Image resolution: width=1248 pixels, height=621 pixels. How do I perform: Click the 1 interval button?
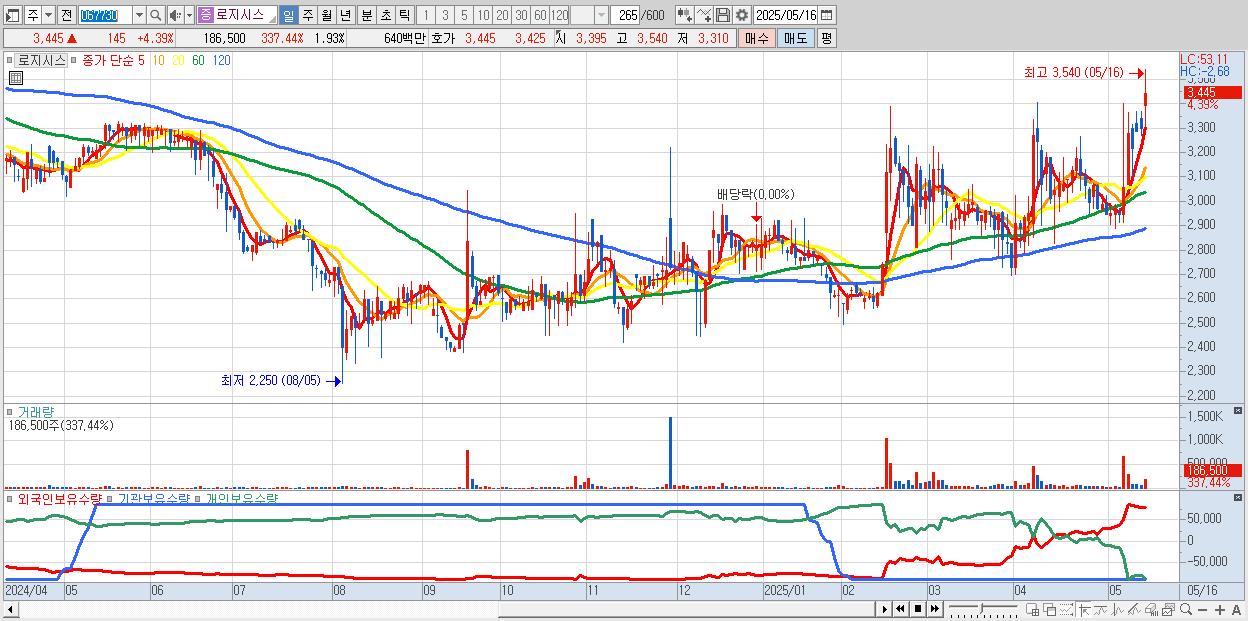point(425,15)
